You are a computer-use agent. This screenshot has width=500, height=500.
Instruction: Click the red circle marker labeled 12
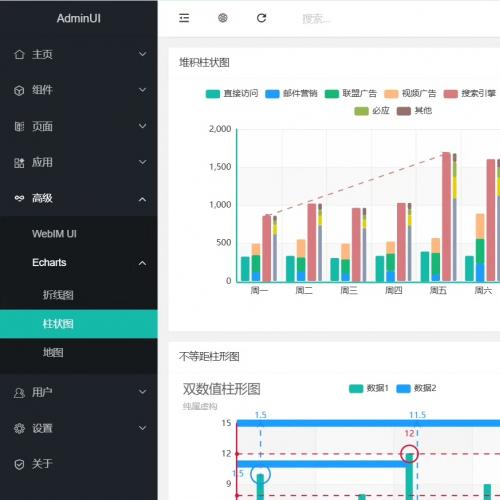pos(409,454)
